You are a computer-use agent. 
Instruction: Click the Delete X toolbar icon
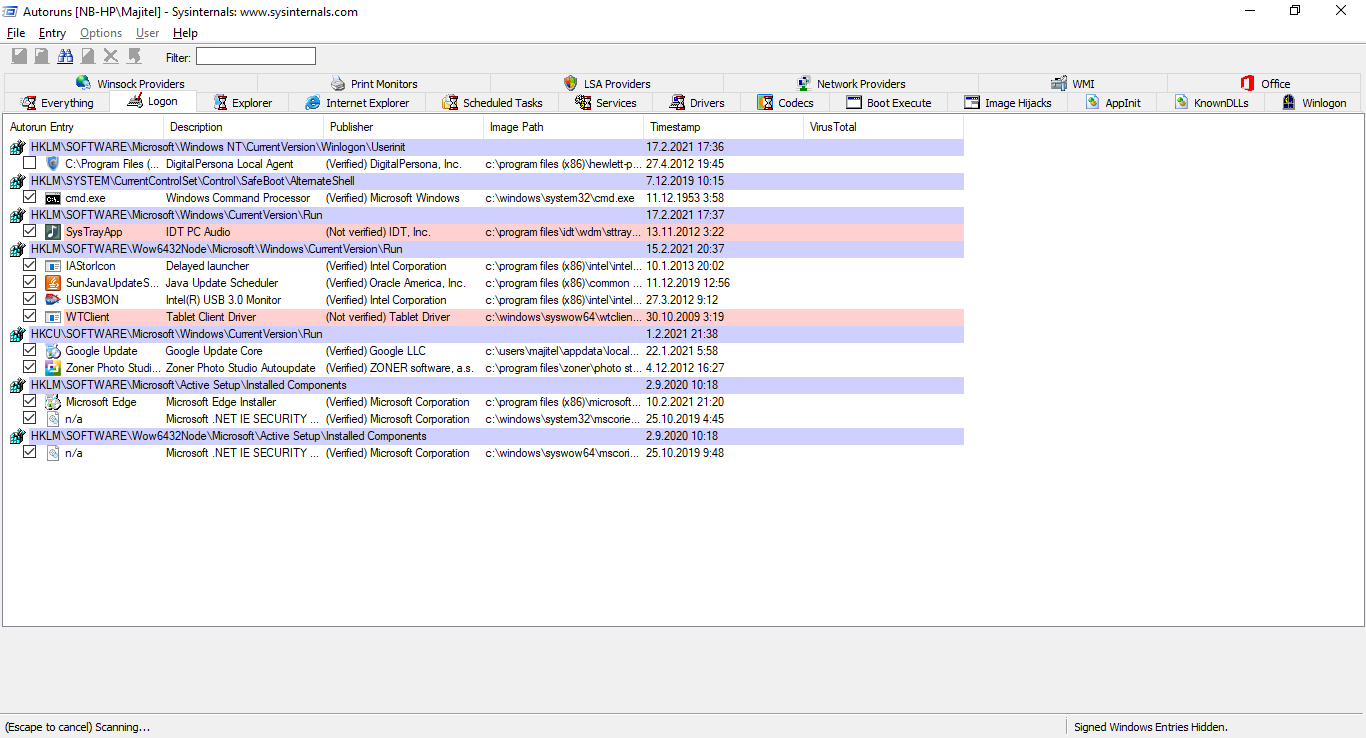coord(111,56)
